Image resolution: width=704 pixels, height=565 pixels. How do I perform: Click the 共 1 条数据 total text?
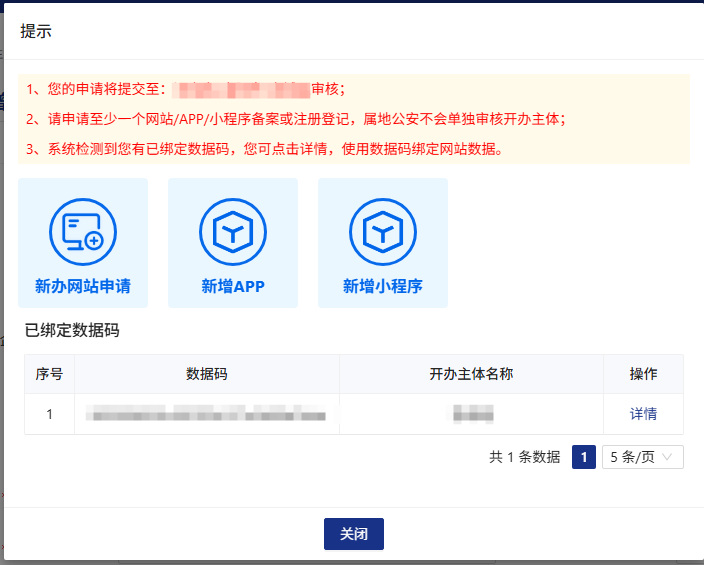[x=524, y=457]
